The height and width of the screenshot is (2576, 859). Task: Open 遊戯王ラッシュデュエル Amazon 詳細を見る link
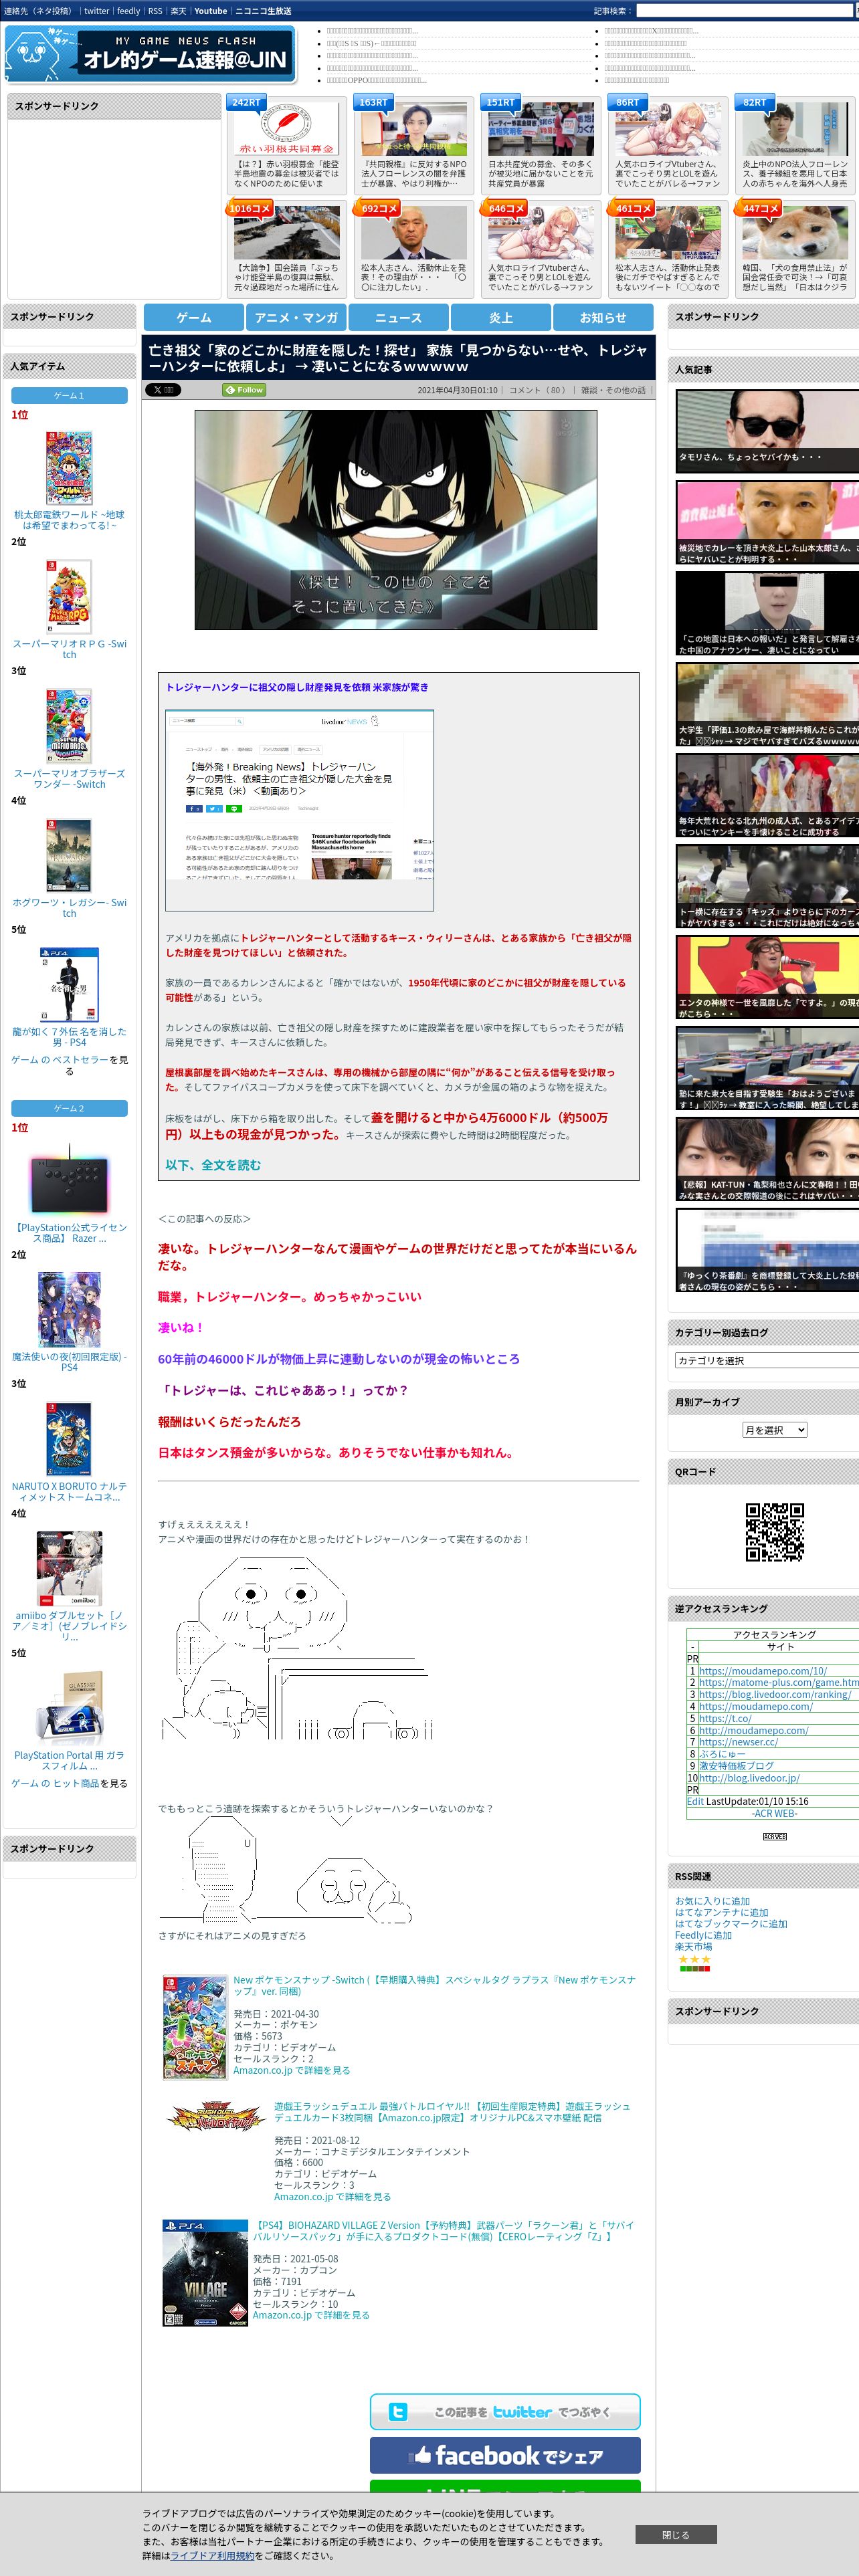point(332,2197)
